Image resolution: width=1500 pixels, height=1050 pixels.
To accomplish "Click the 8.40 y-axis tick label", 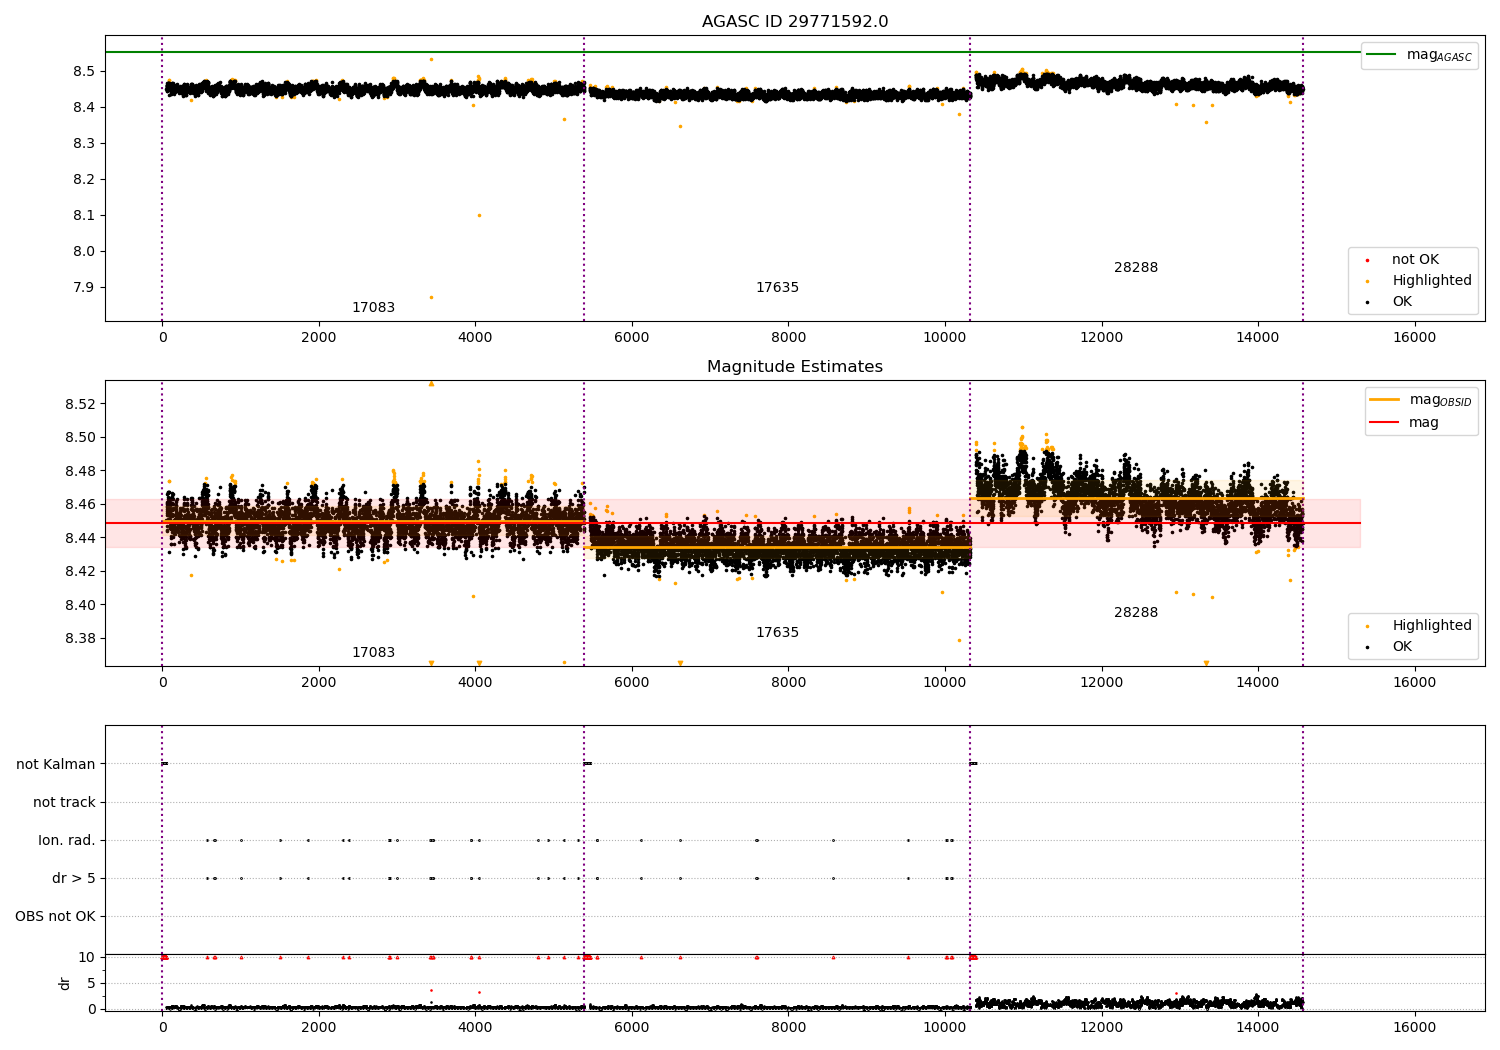I will [x=80, y=605].
